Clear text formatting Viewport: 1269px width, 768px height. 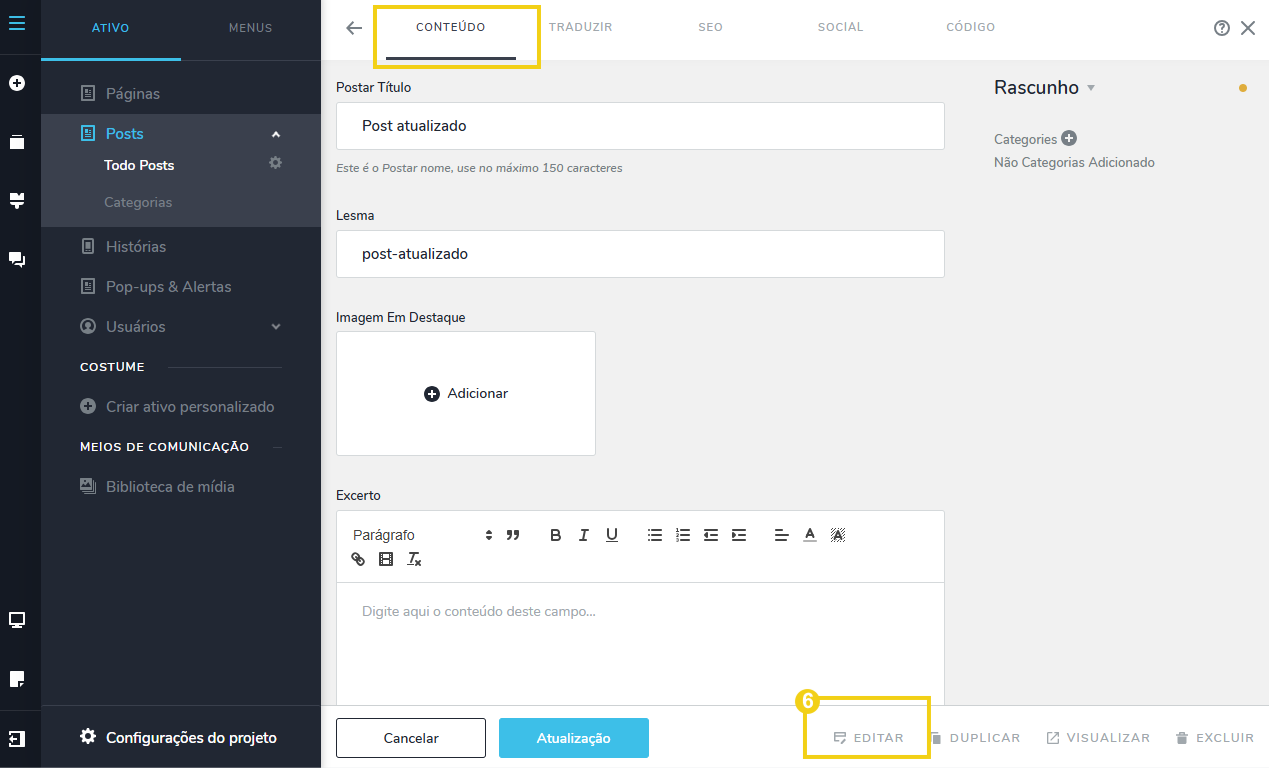pyautogui.click(x=414, y=559)
